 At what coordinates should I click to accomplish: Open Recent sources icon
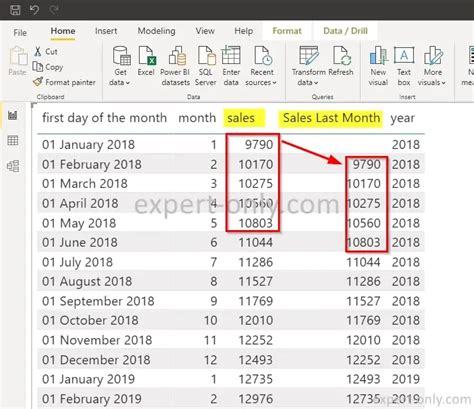(x=263, y=55)
